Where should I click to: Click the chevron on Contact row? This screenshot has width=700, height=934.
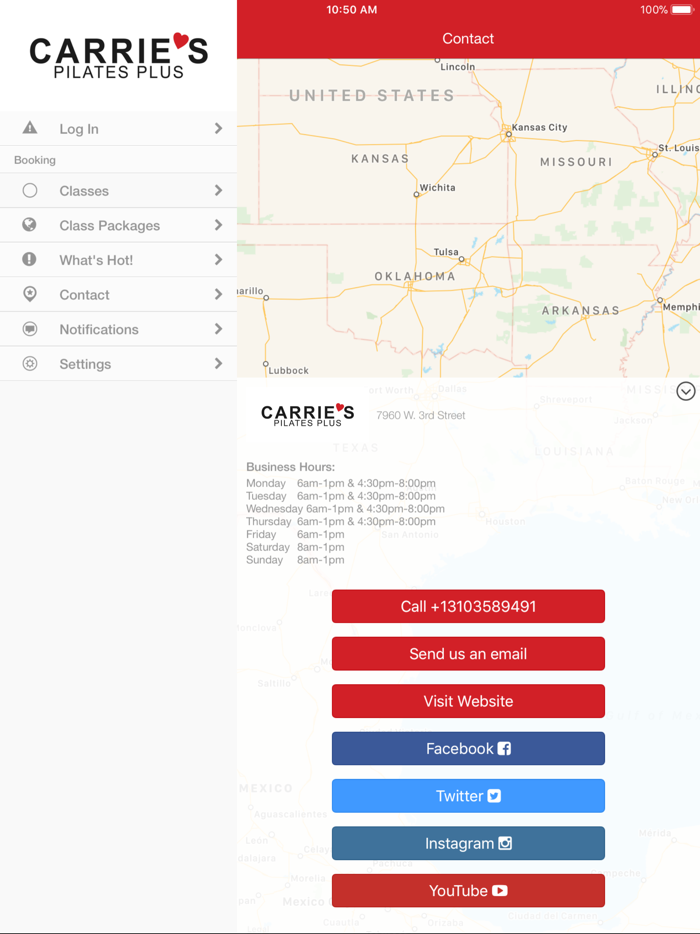tap(219, 294)
